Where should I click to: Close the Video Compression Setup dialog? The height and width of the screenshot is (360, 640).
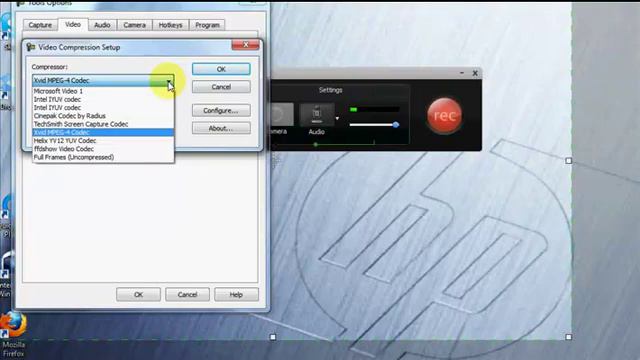pos(245,45)
